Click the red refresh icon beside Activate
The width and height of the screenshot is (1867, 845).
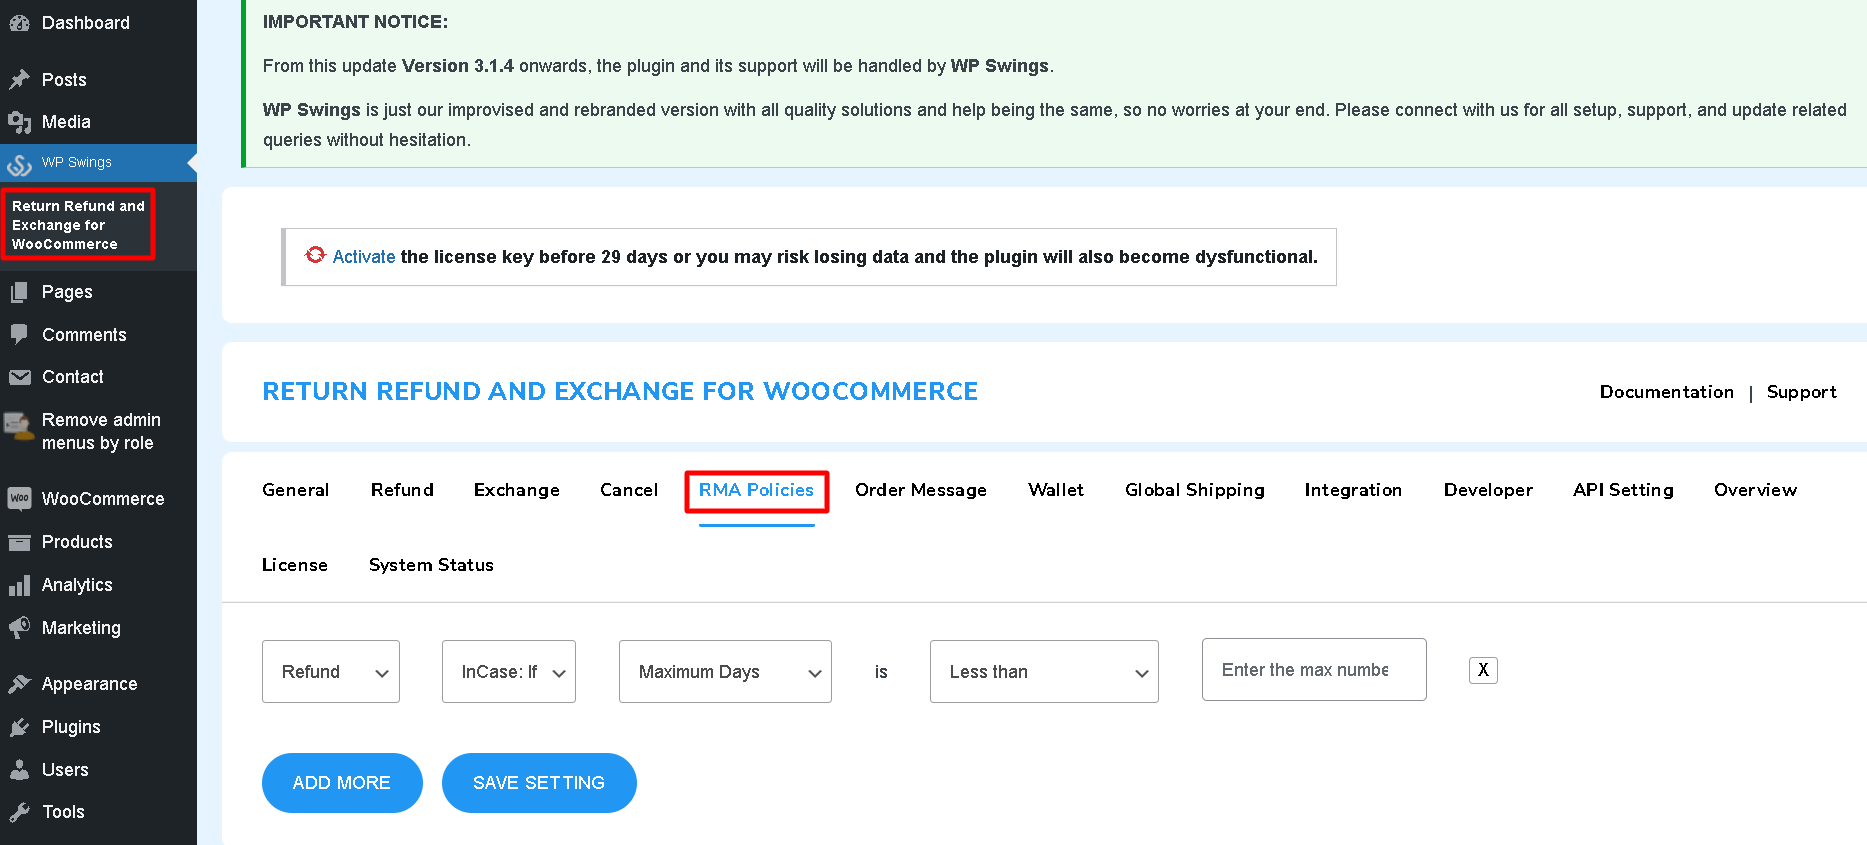tap(316, 255)
